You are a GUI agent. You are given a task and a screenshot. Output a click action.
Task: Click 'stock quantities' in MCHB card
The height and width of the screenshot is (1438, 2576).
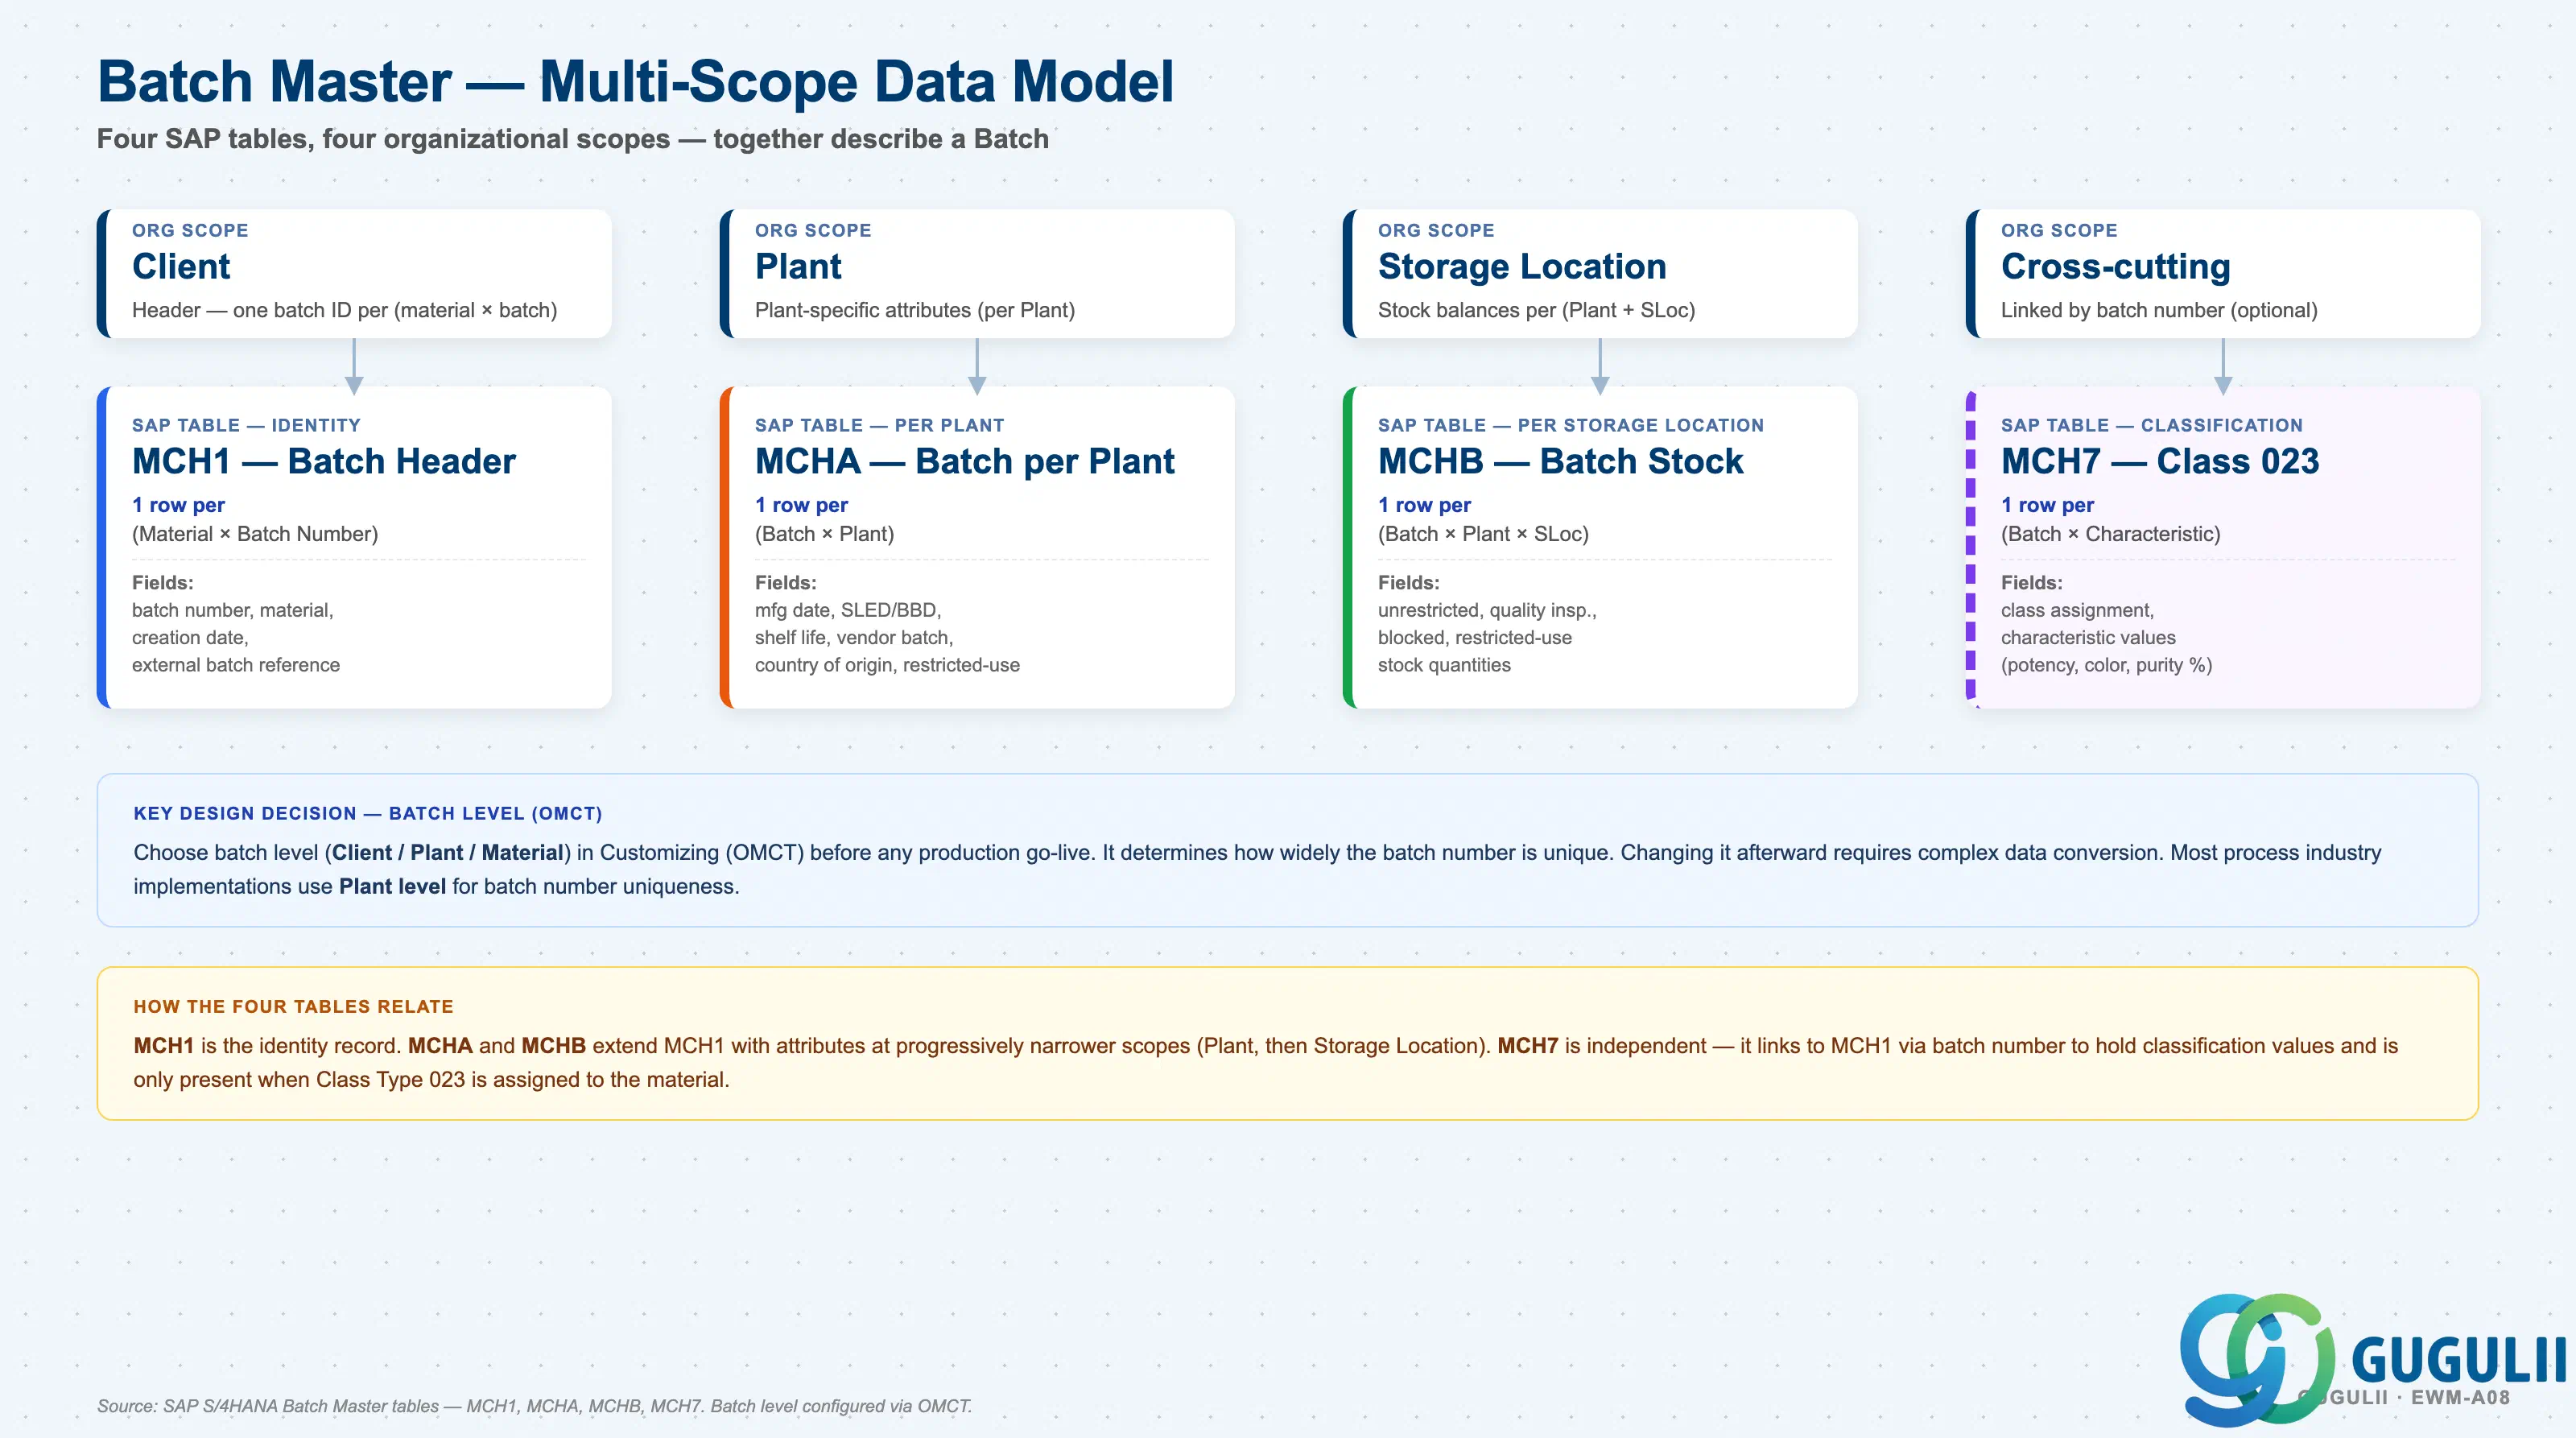tap(1444, 665)
